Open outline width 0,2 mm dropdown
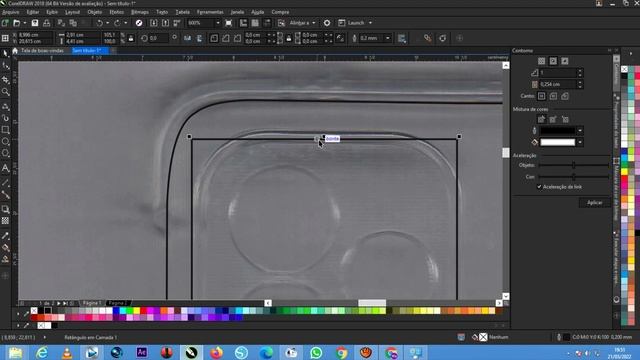The image size is (640, 360). [x=388, y=38]
